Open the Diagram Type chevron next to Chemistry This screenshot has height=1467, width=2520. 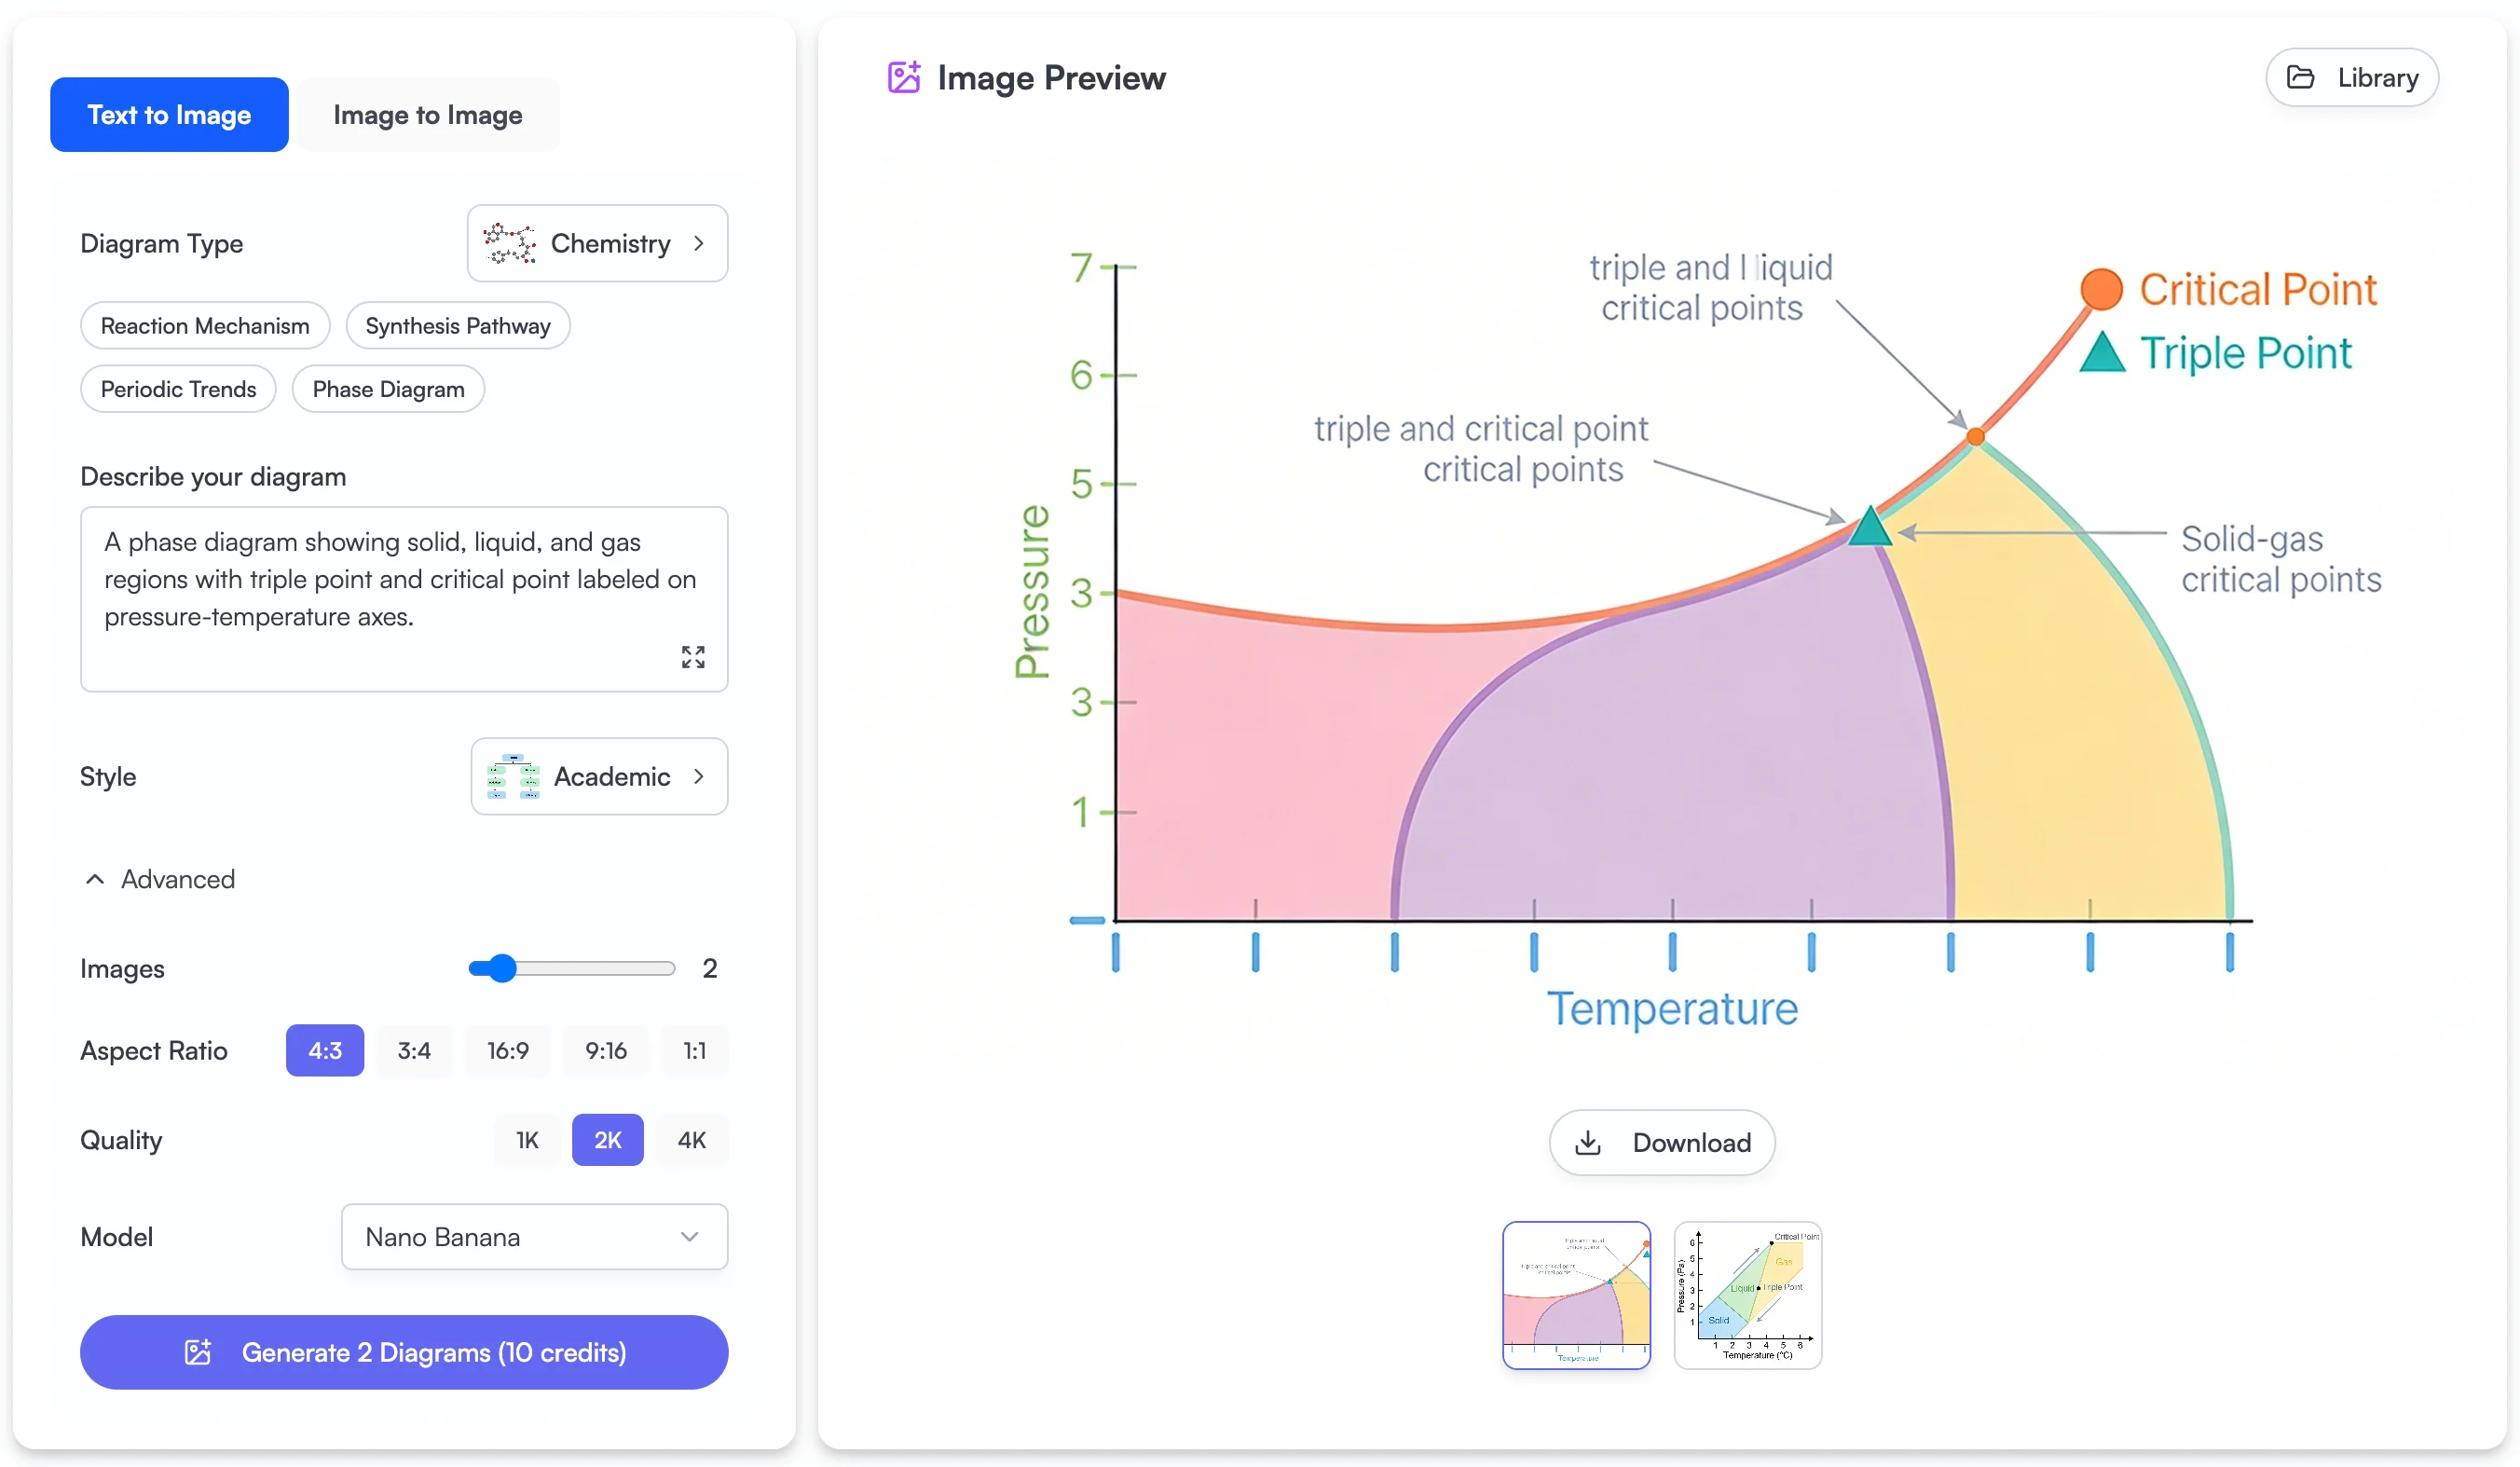(699, 242)
